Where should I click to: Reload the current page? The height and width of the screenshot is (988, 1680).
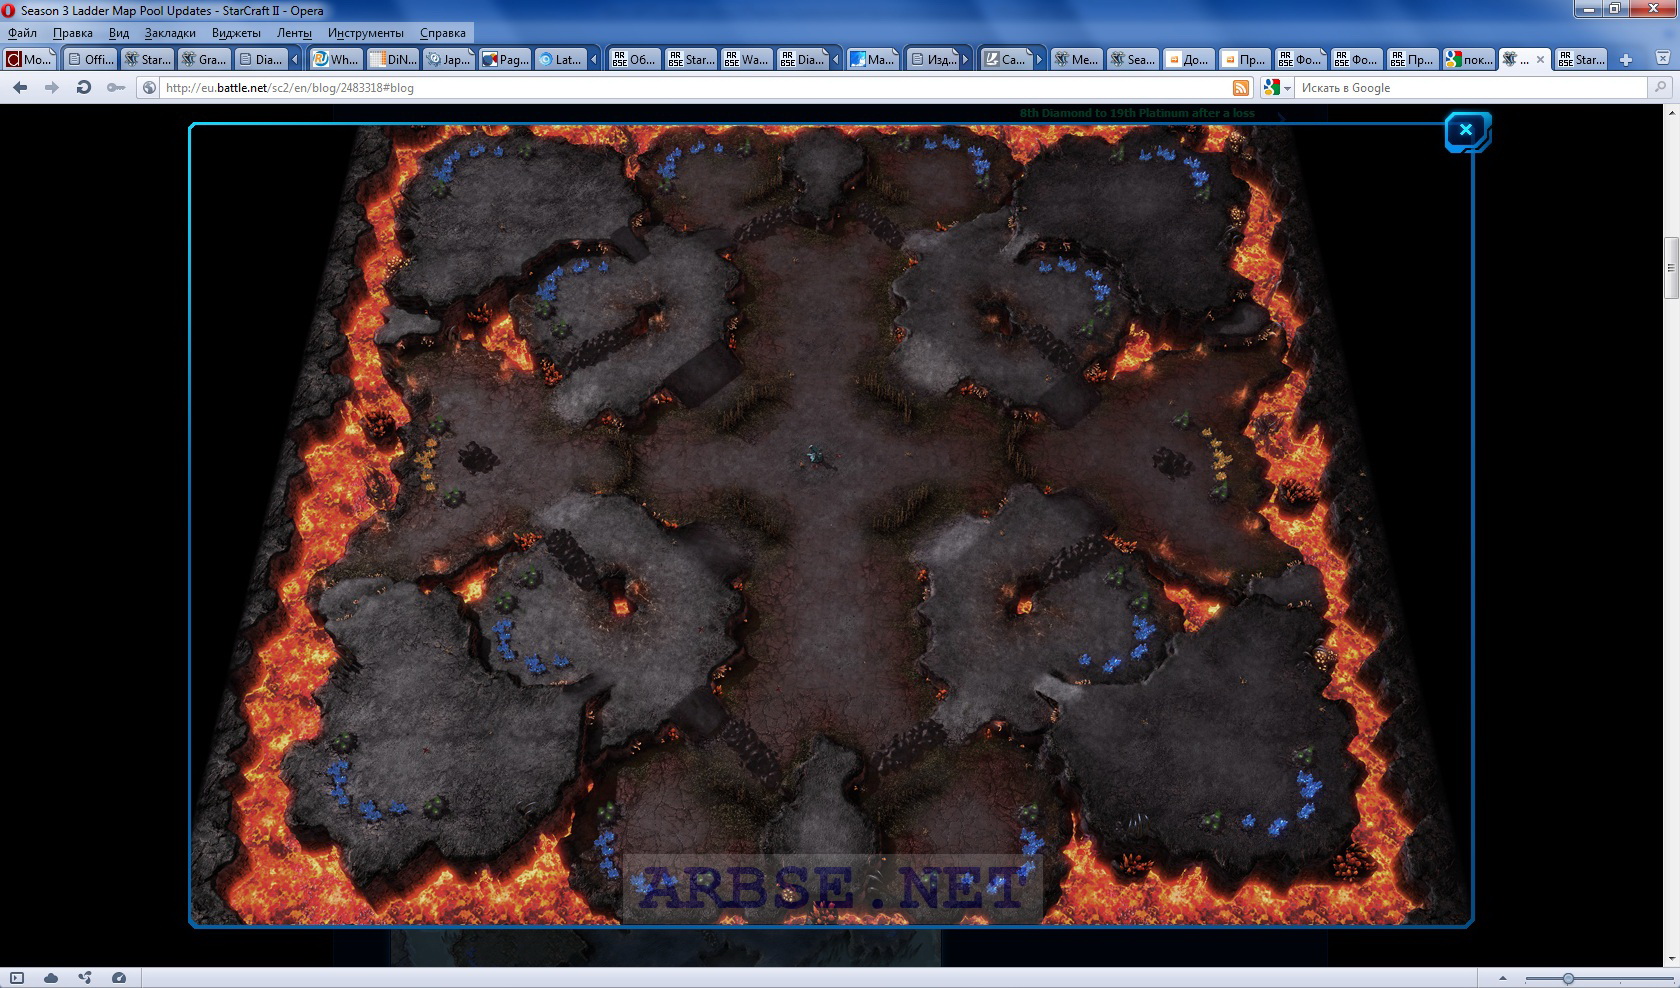pos(84,87)
